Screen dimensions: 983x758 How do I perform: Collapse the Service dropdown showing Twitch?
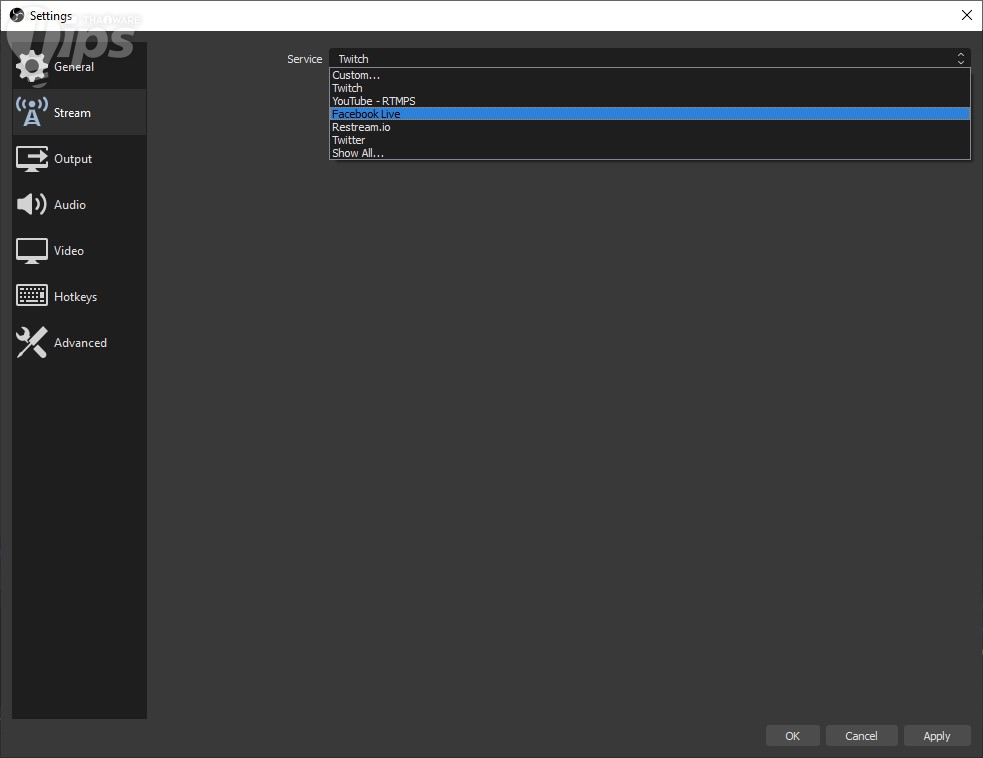649,58
